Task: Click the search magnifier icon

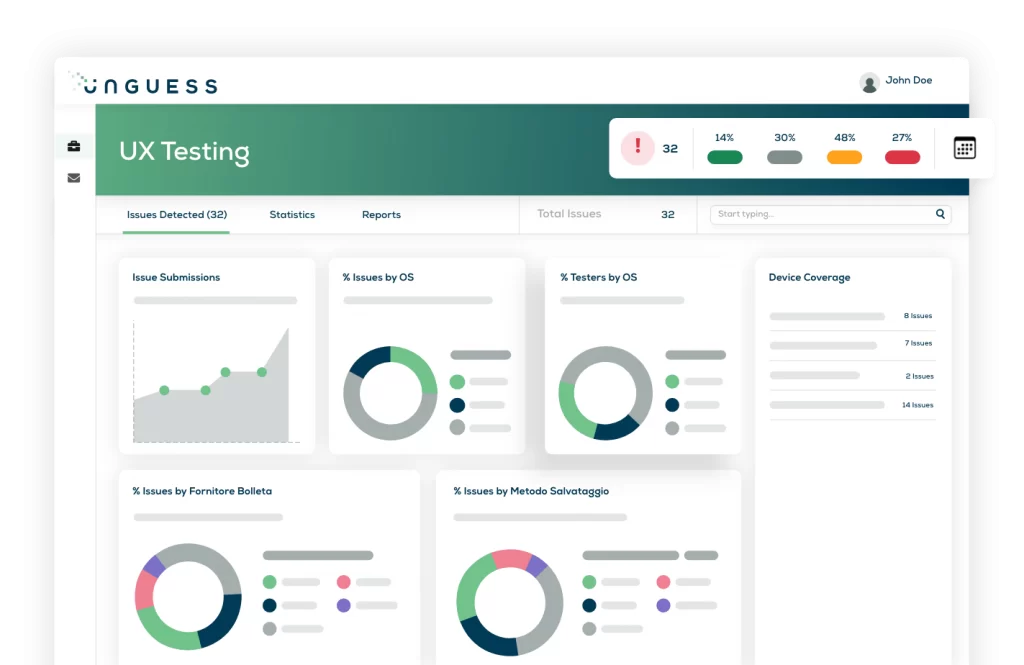Action: [x=940, y=214]
